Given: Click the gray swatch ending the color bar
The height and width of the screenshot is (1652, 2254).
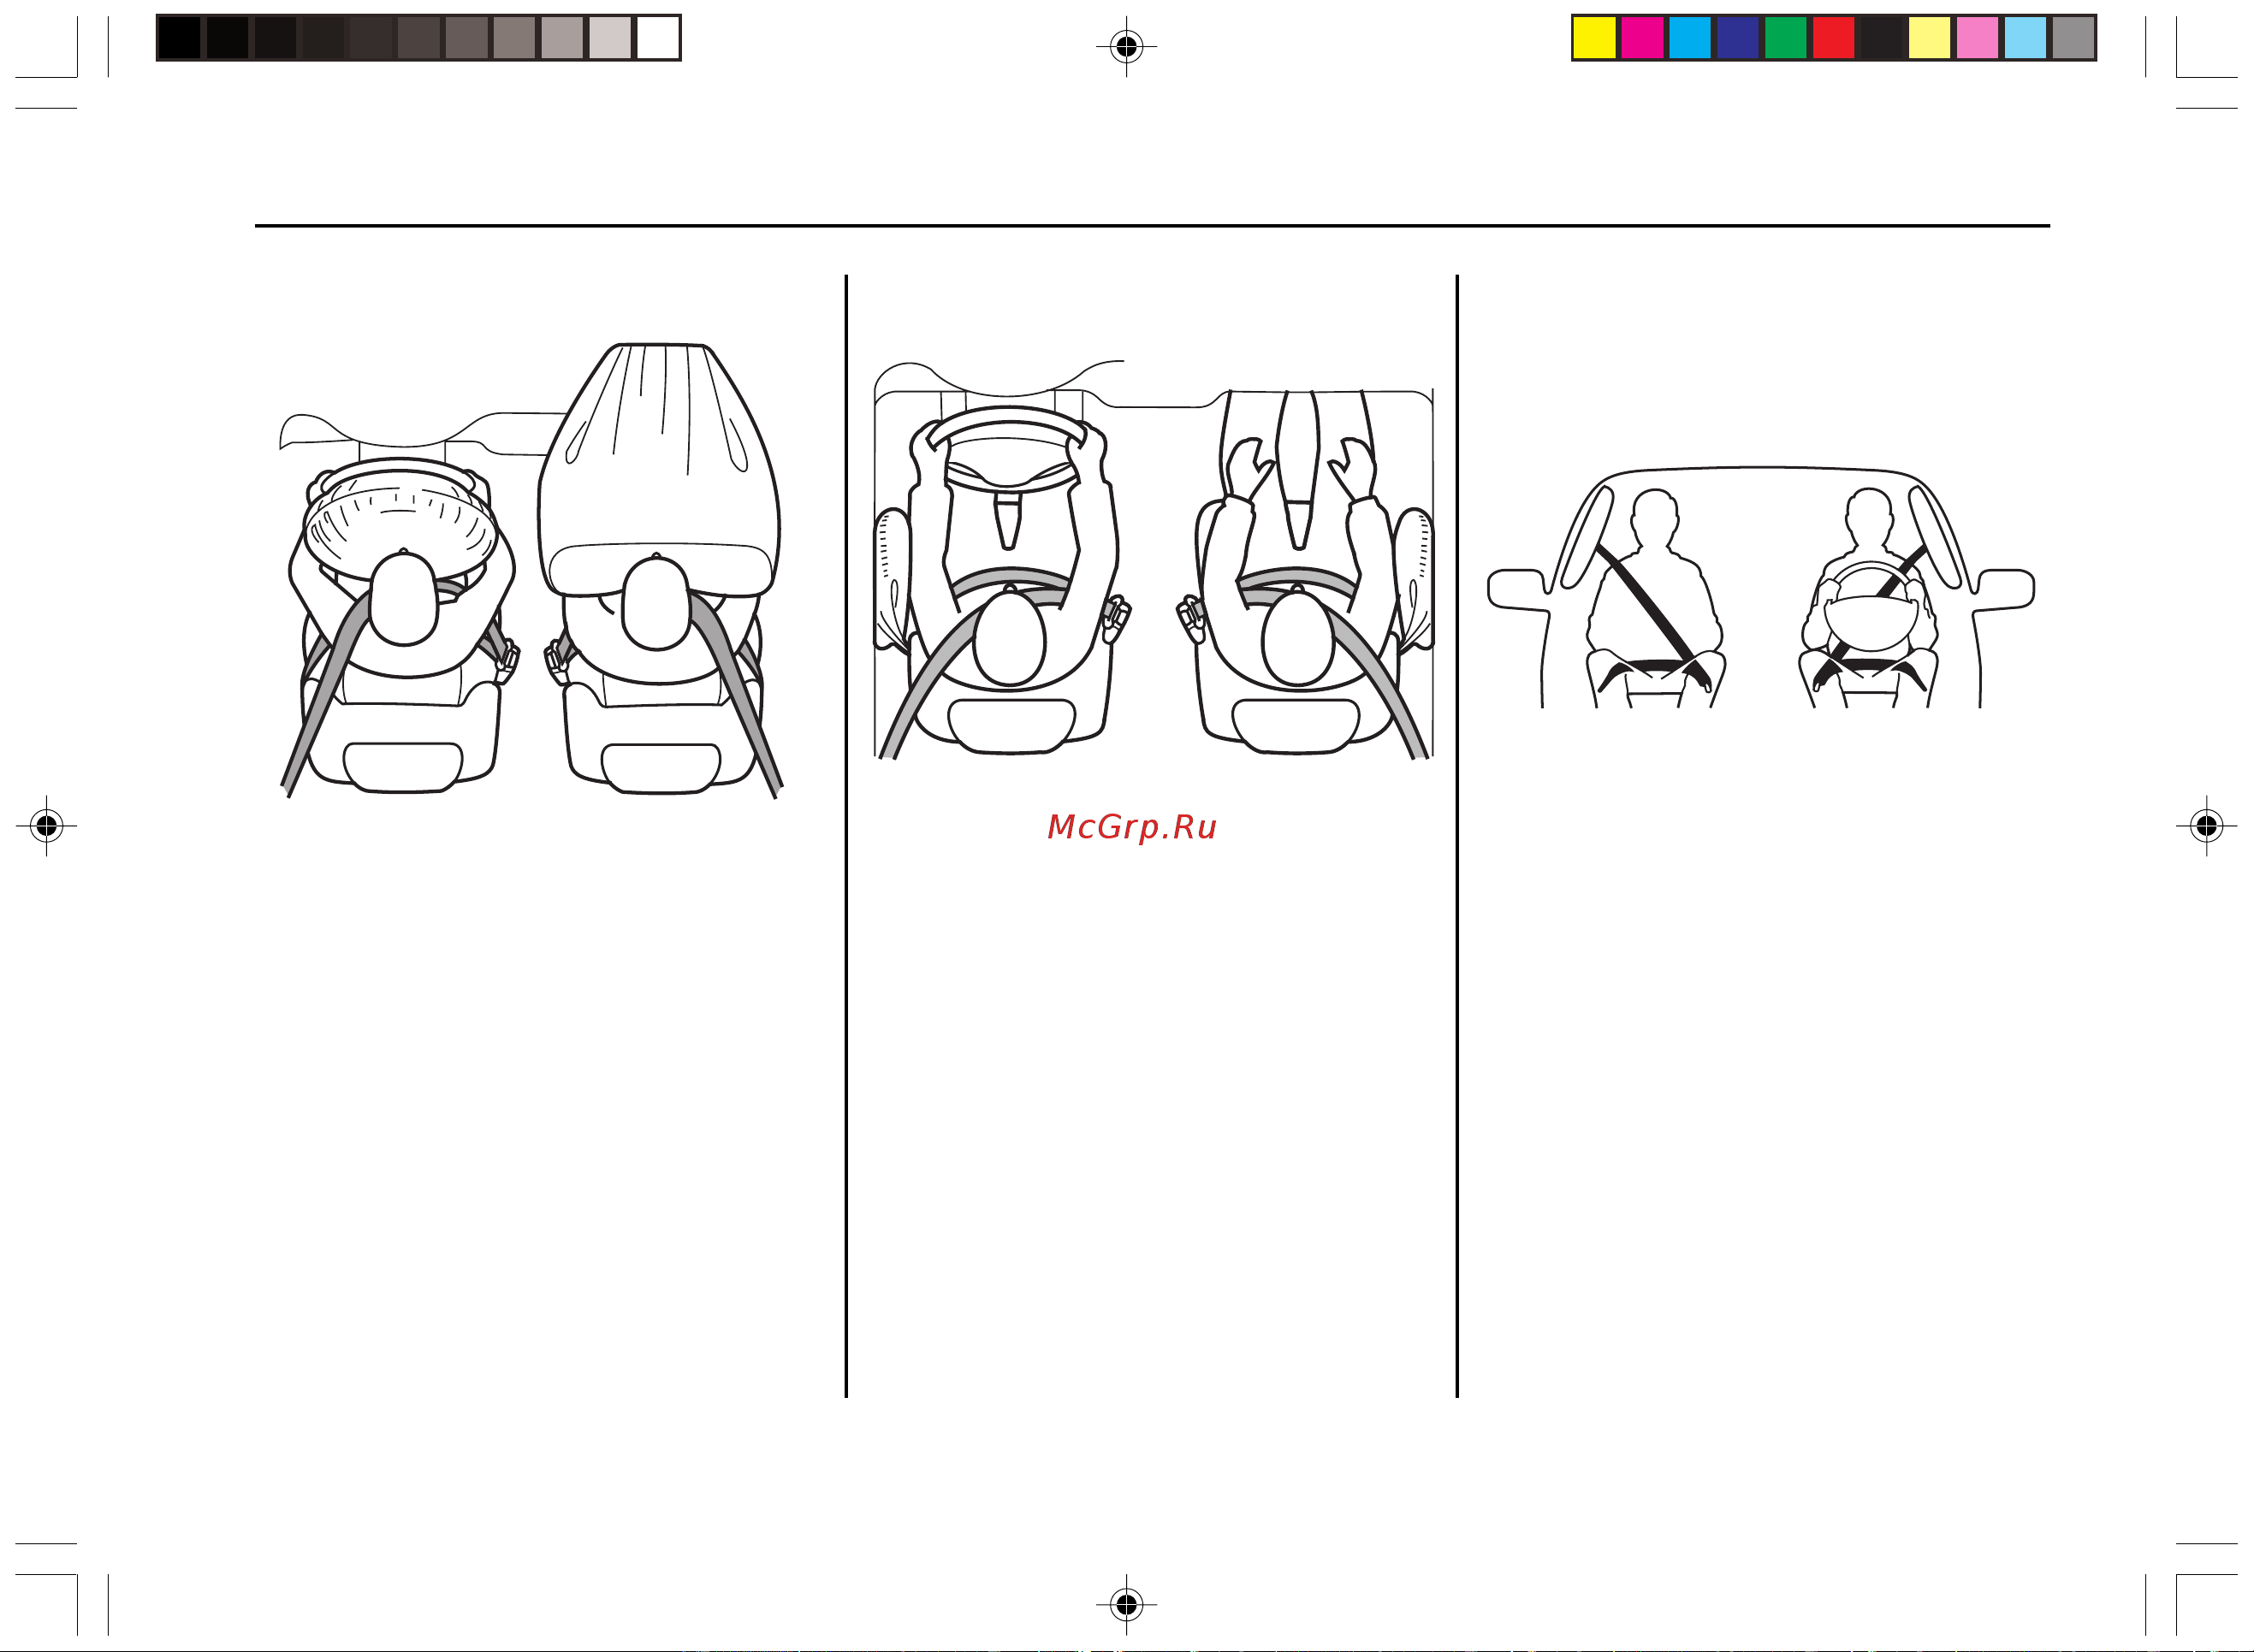Looking at the screenshot, I should tap(2074, 38).
